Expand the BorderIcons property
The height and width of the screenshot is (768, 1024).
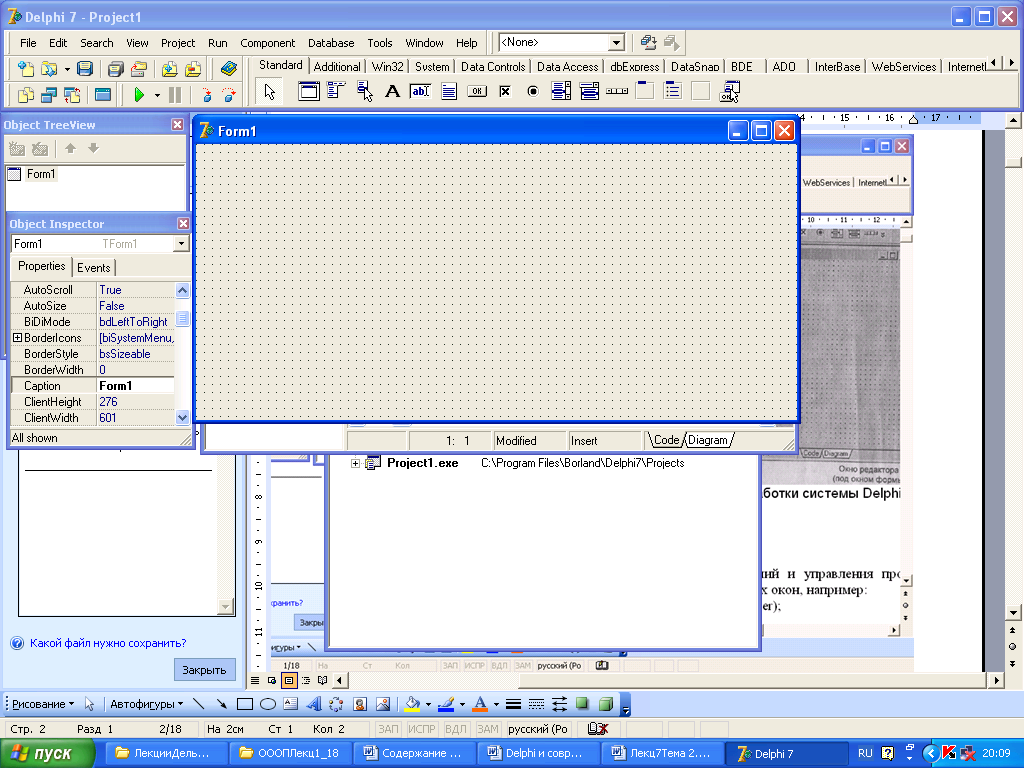tap(17, 338)
